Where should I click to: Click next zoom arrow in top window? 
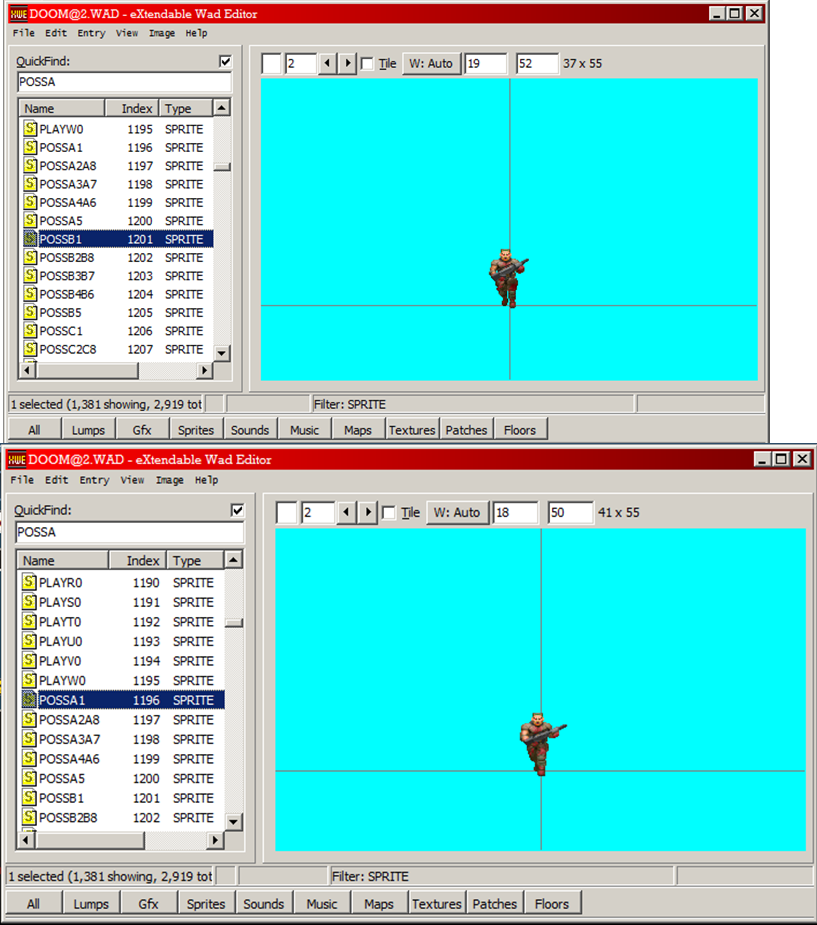click(x=347, y=63)
